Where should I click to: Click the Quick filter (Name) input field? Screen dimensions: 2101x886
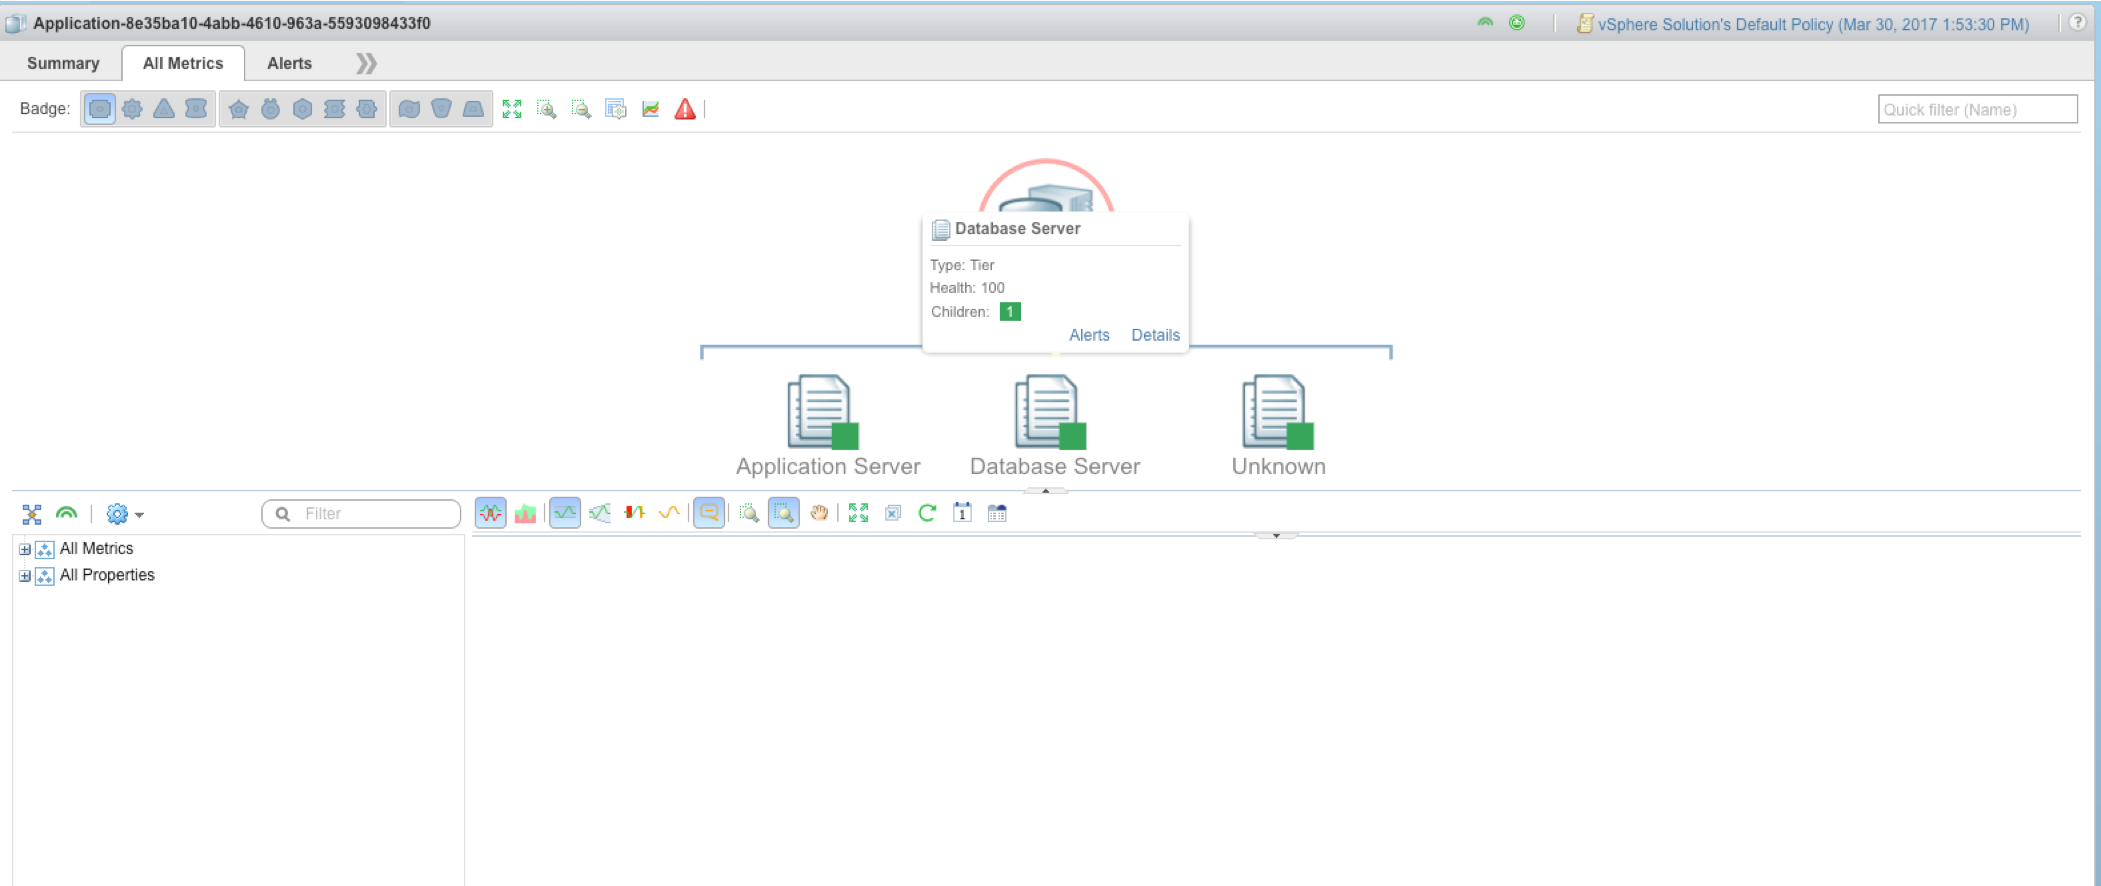1977,109
